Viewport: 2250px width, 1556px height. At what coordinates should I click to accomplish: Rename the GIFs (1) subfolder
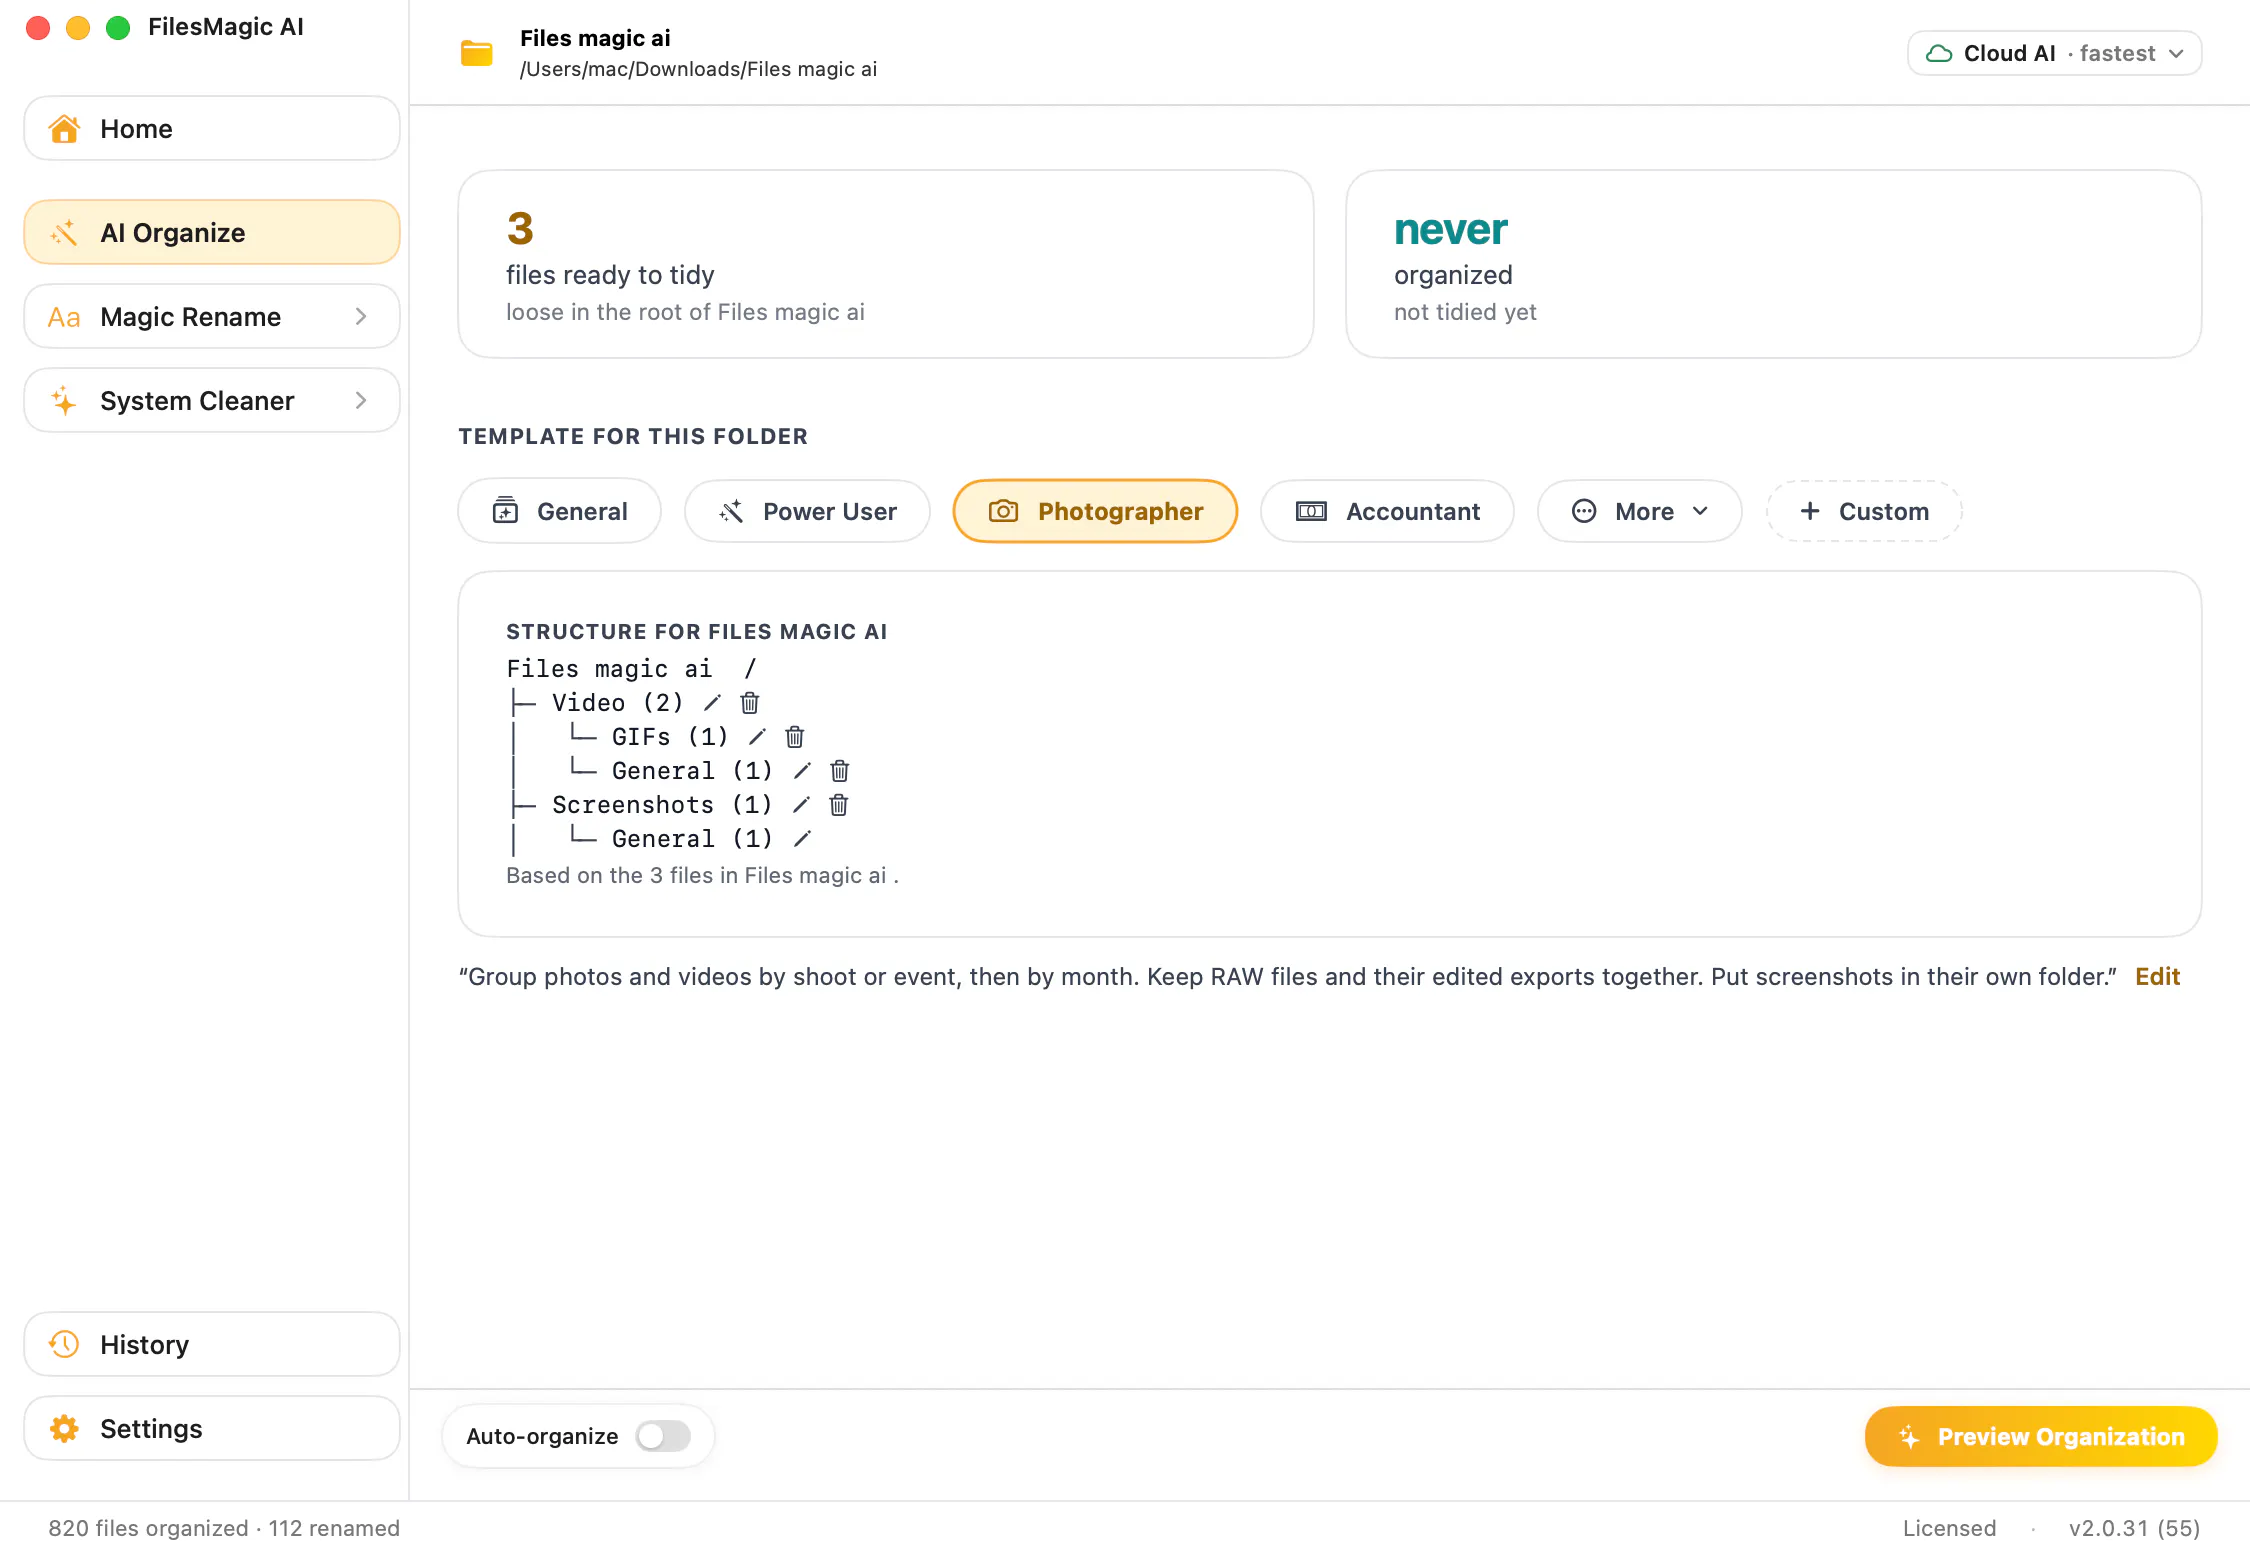coord(757,736)
